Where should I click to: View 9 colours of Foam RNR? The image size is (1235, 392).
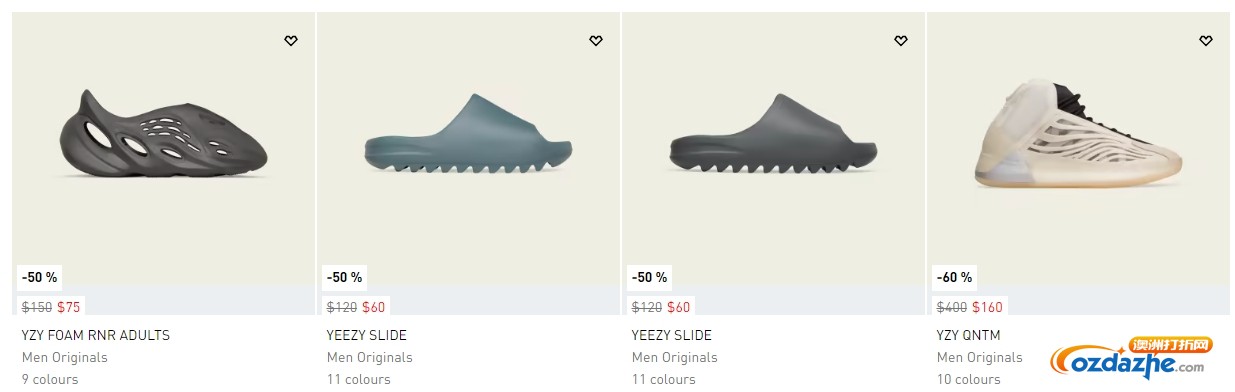(x=50, y=379)
